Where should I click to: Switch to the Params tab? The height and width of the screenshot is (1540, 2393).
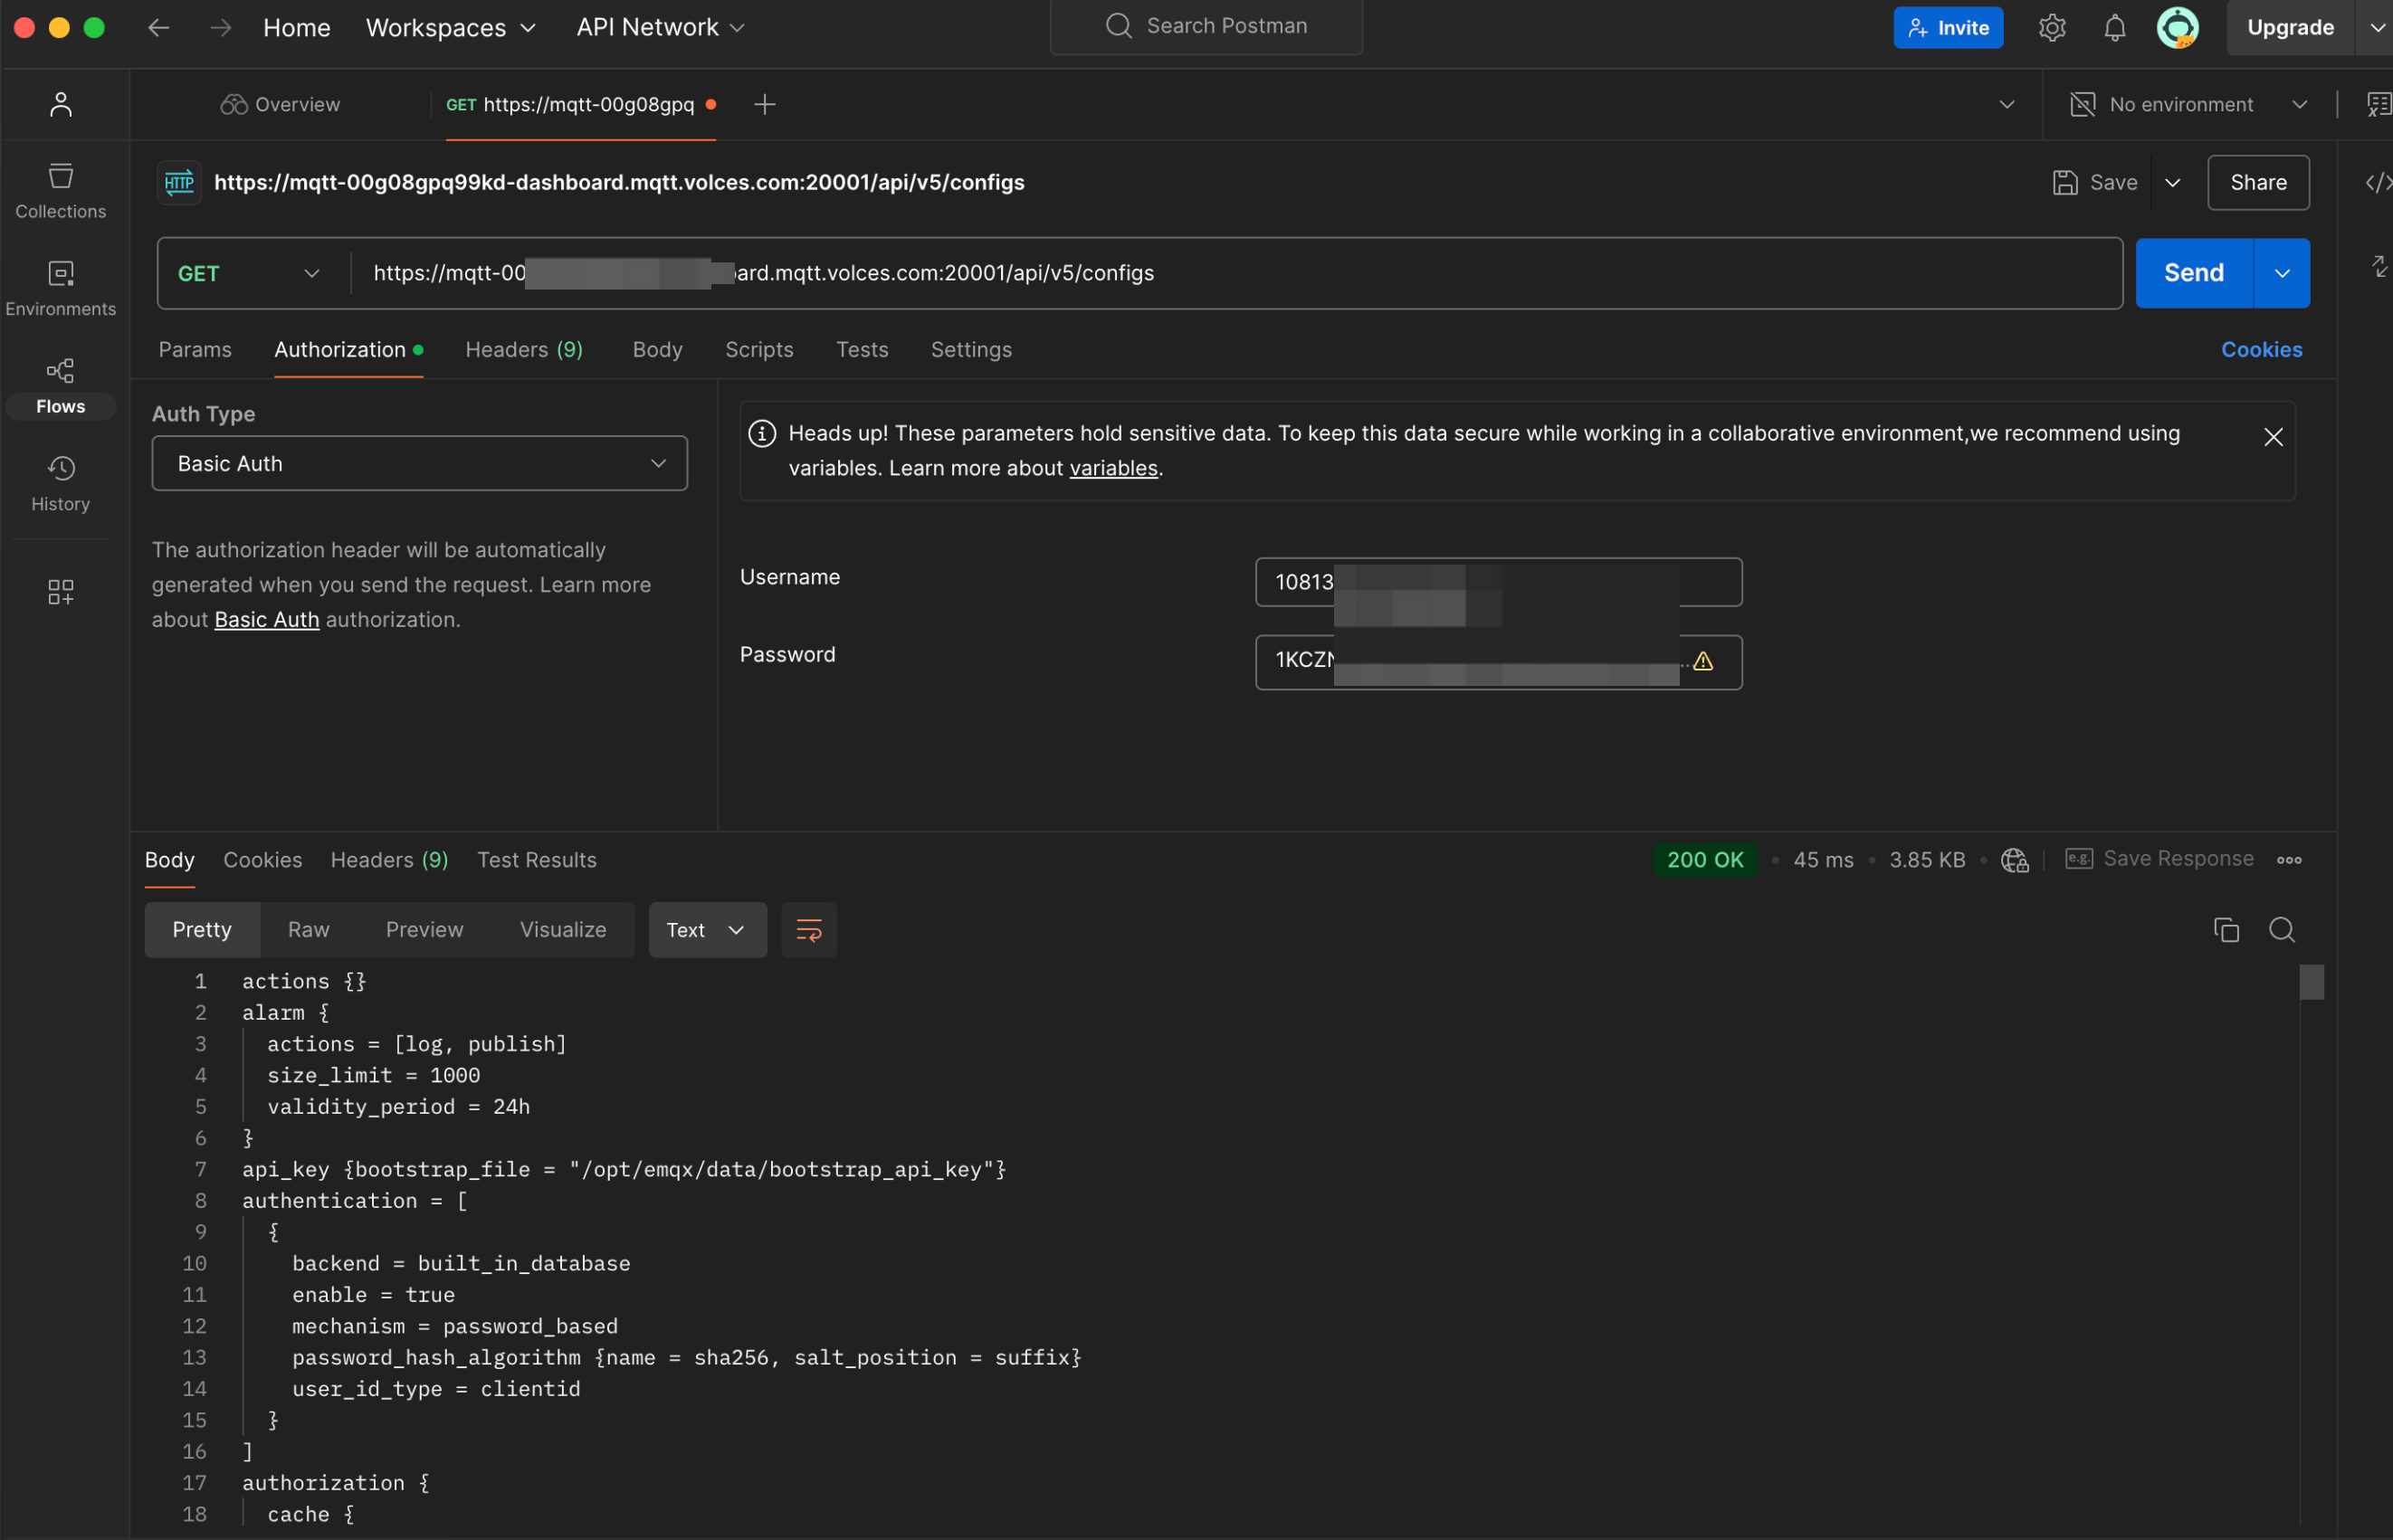coord(195,349)
